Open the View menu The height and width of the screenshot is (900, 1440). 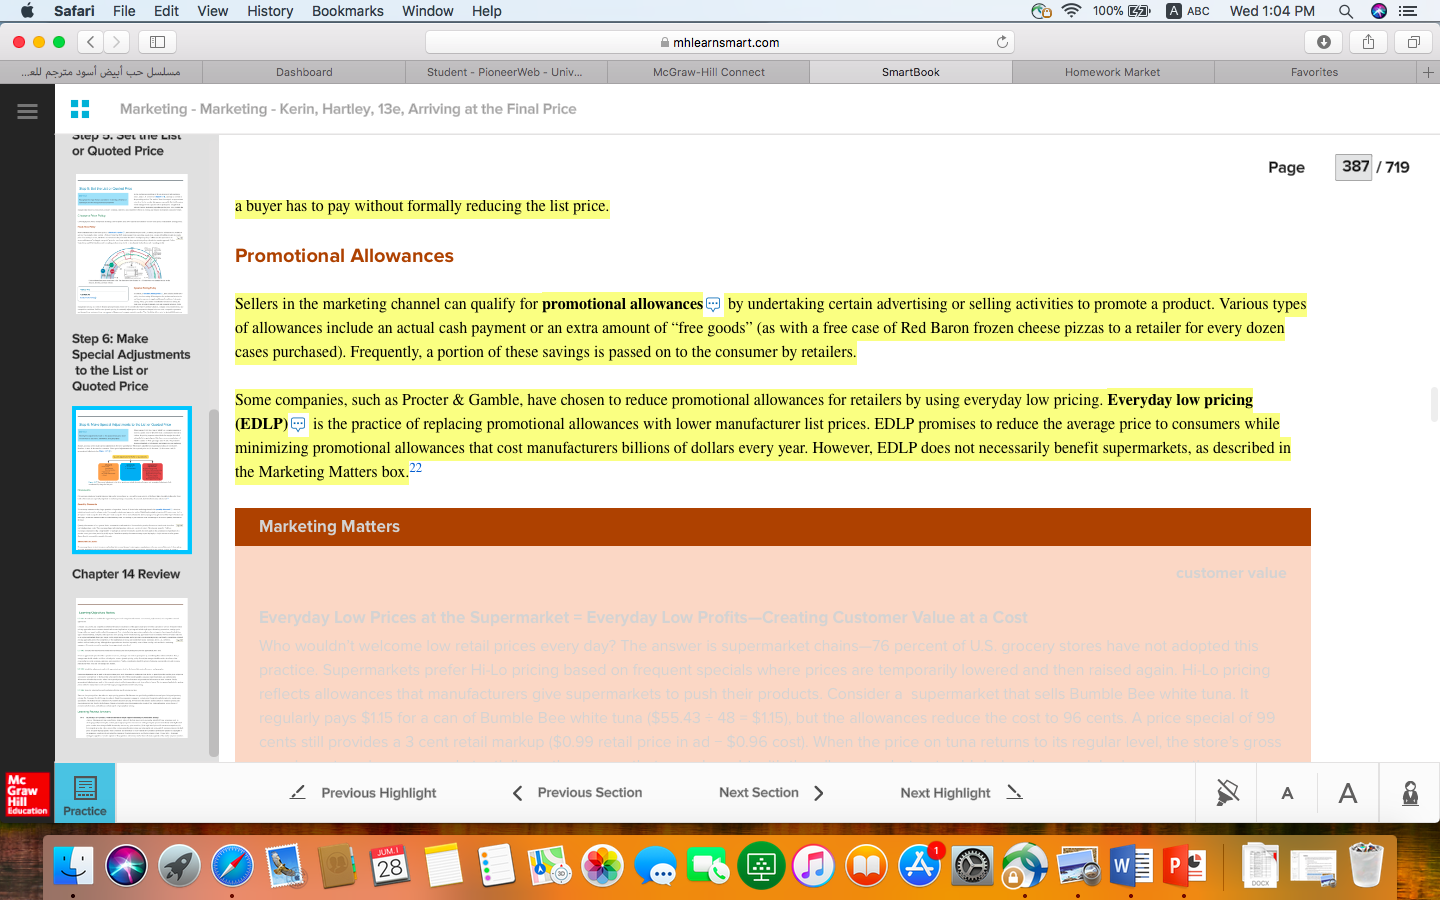(x=212, y=11)
